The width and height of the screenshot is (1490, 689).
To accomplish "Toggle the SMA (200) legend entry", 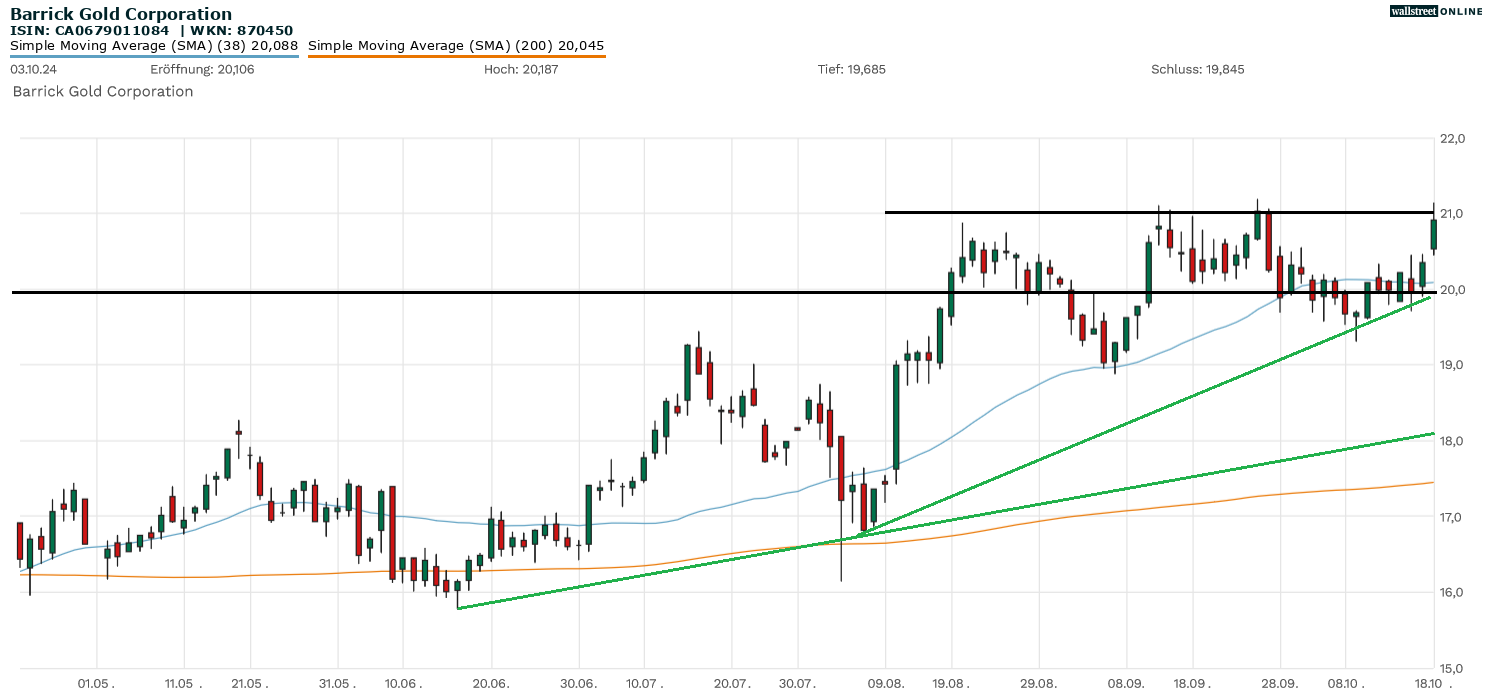I will point(456,45).
